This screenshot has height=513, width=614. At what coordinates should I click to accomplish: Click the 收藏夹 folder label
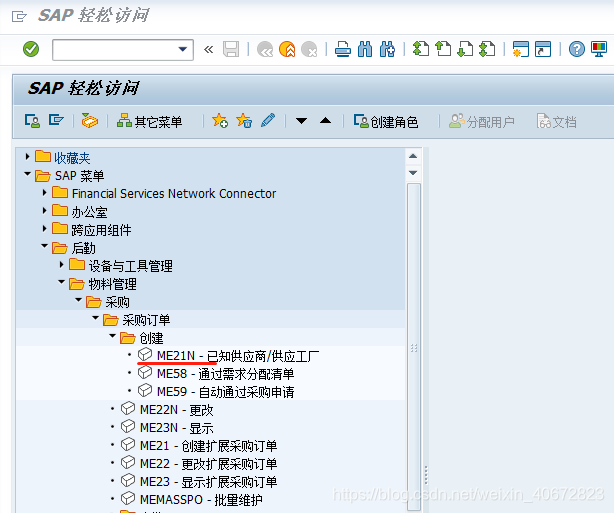(72, 158)
